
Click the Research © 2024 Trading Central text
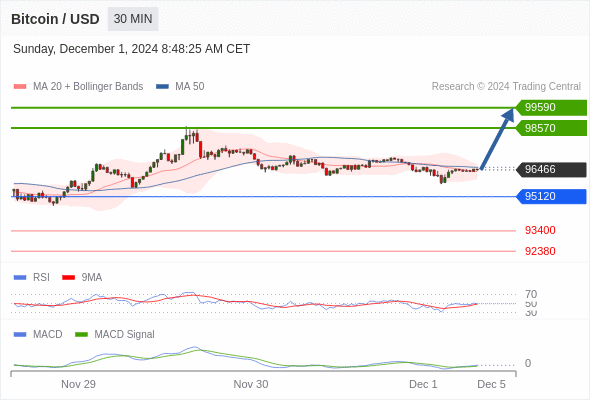click(506, 87)
